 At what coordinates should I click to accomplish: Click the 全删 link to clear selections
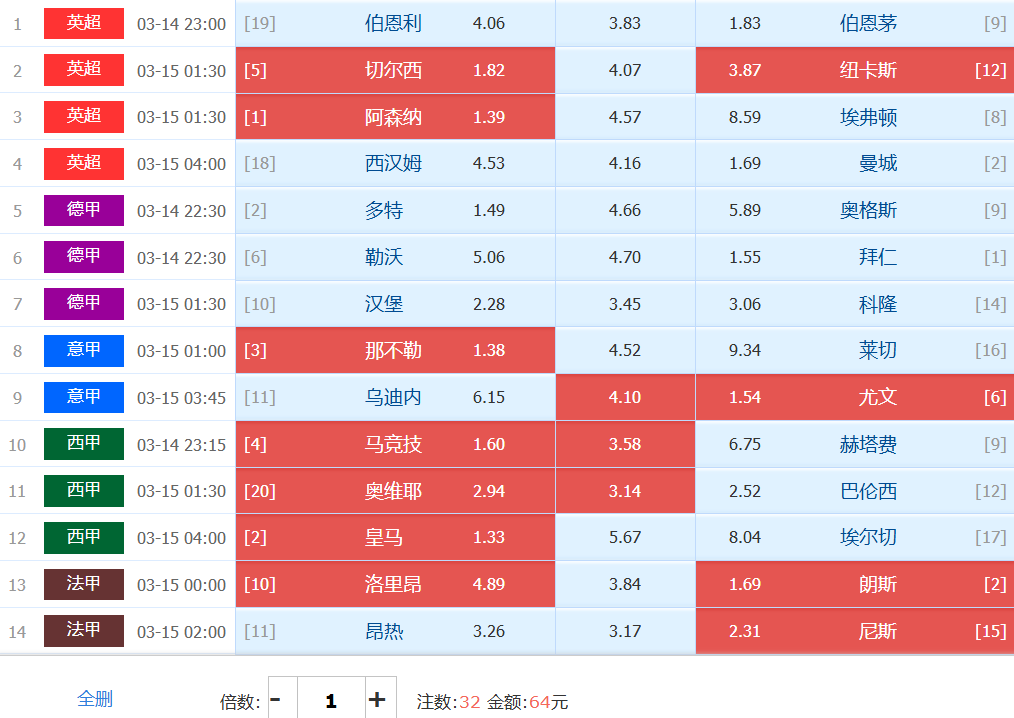[x=95, y=699]
